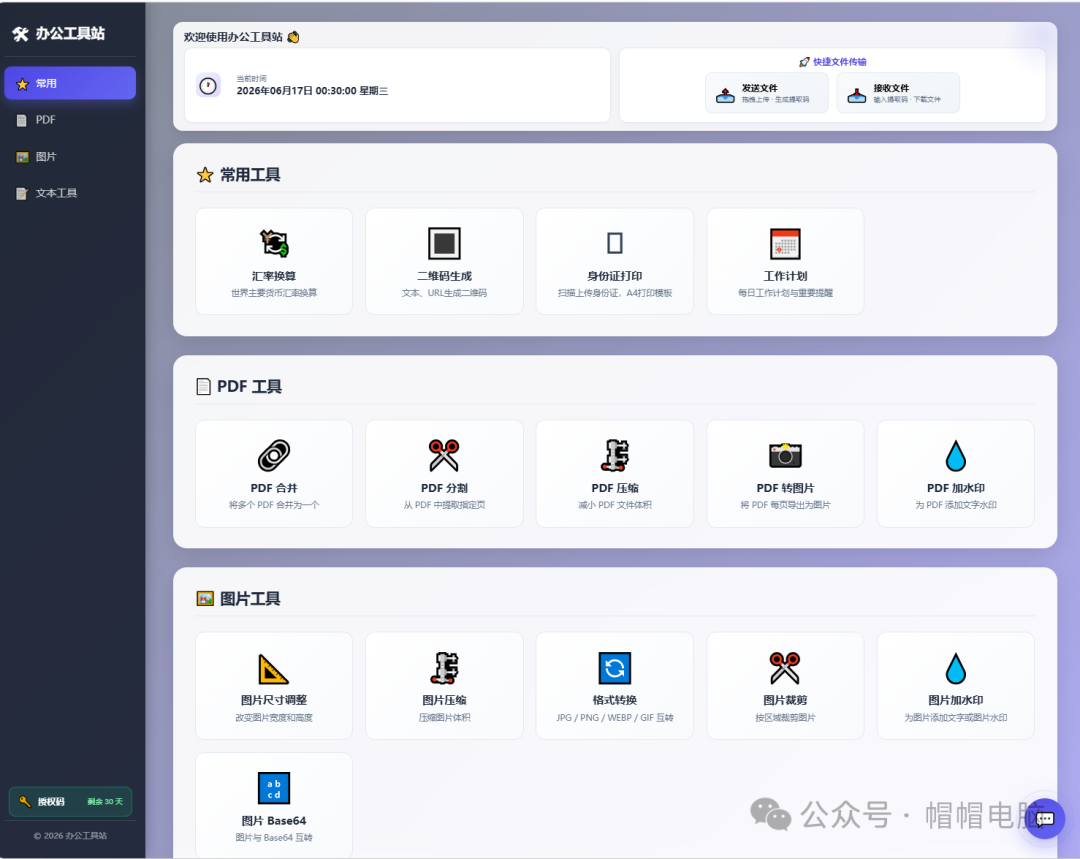Click the JPG / PNG / WEBP / GIF 互转 description
Viewport: 1080px width, 859px height.
coord(615,718)
